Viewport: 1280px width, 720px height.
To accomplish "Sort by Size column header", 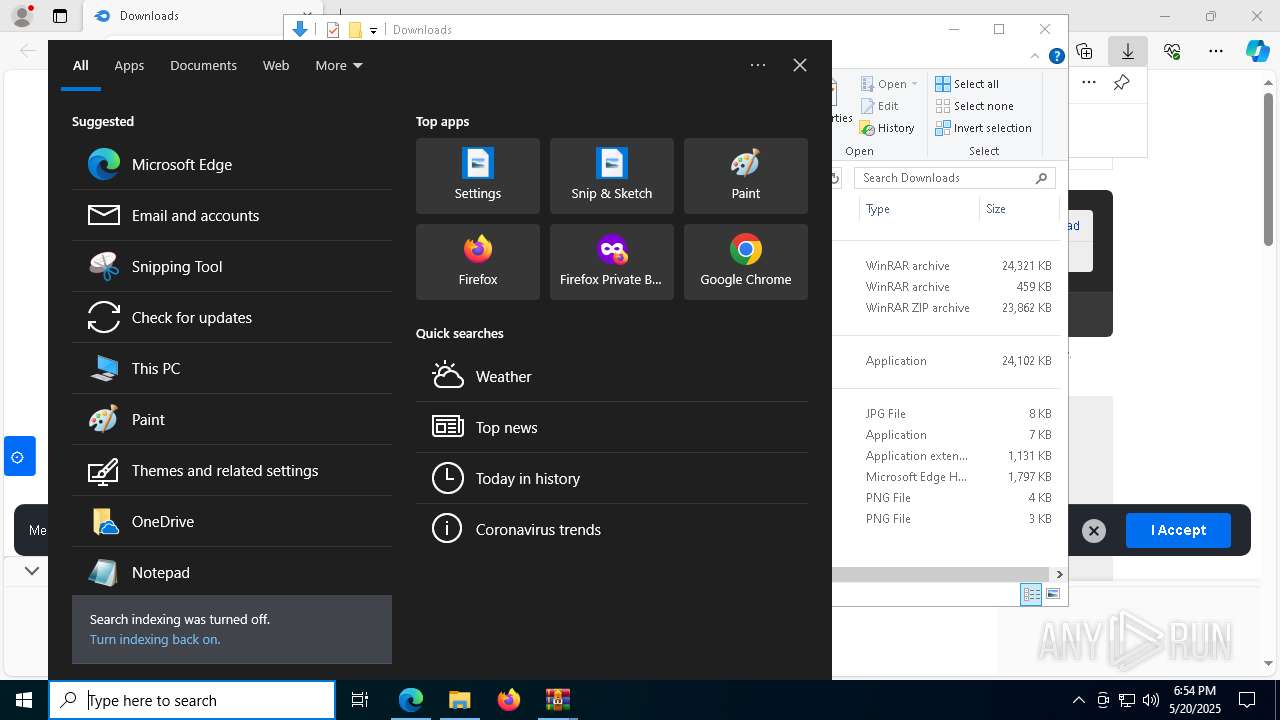I will click(1018, 209).
